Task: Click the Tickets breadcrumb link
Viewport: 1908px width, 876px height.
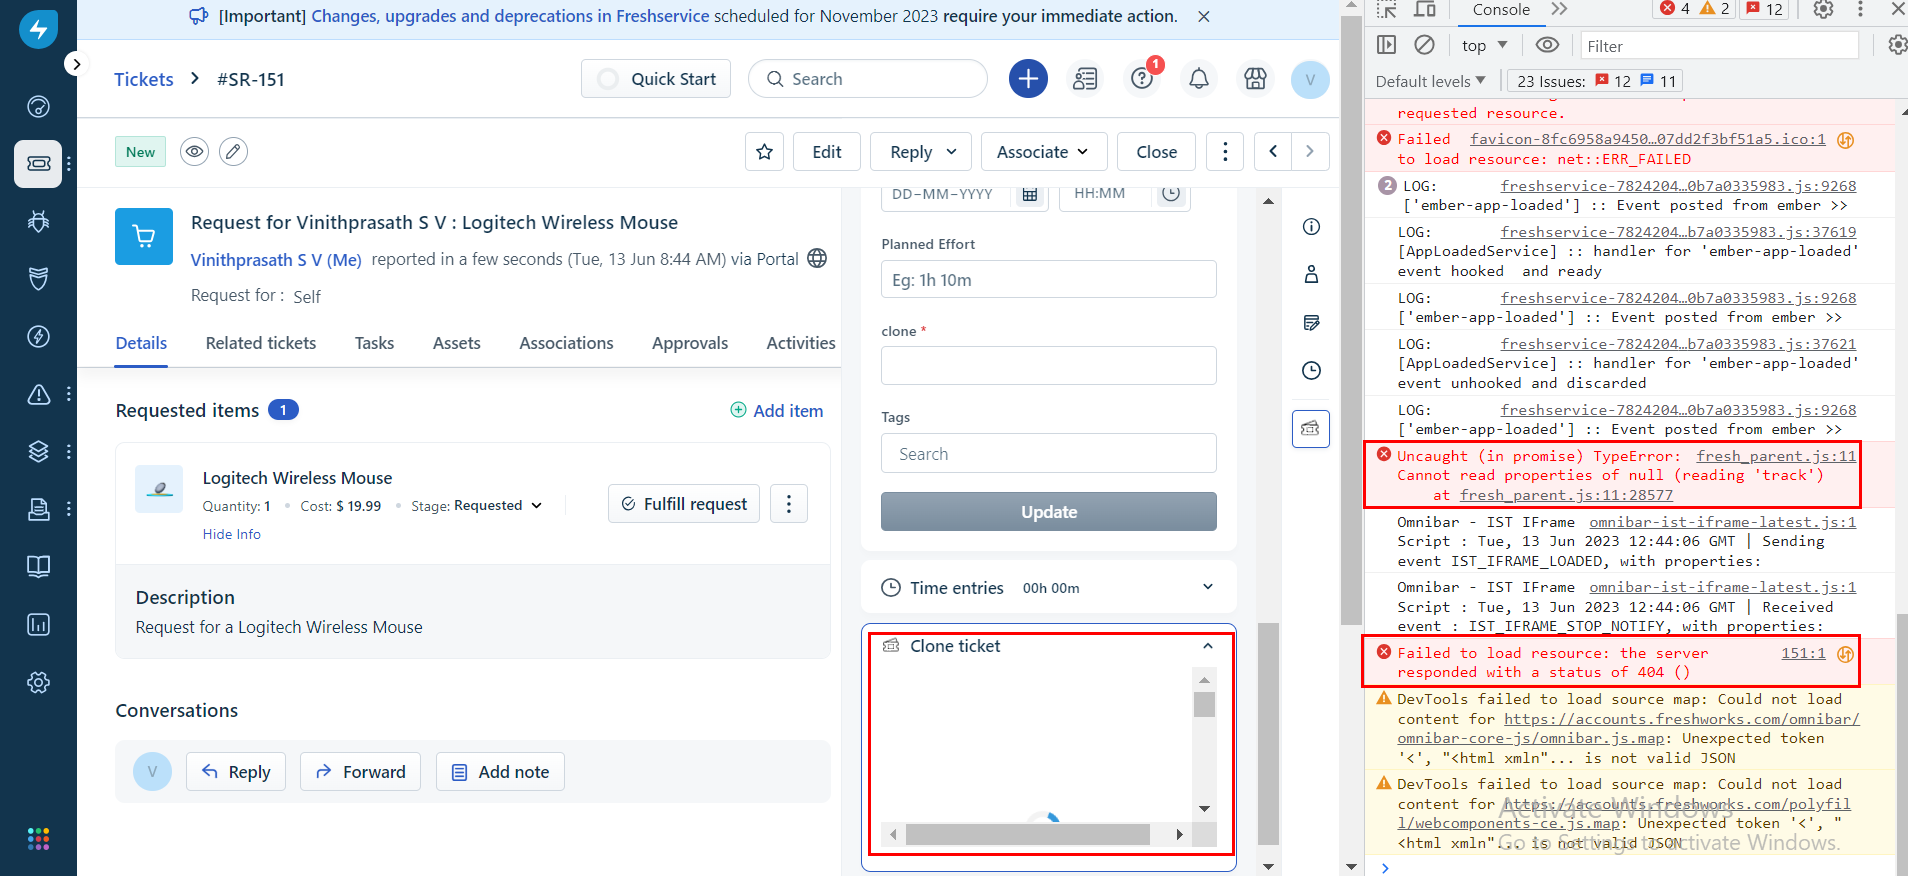Action: pos(144,79)
